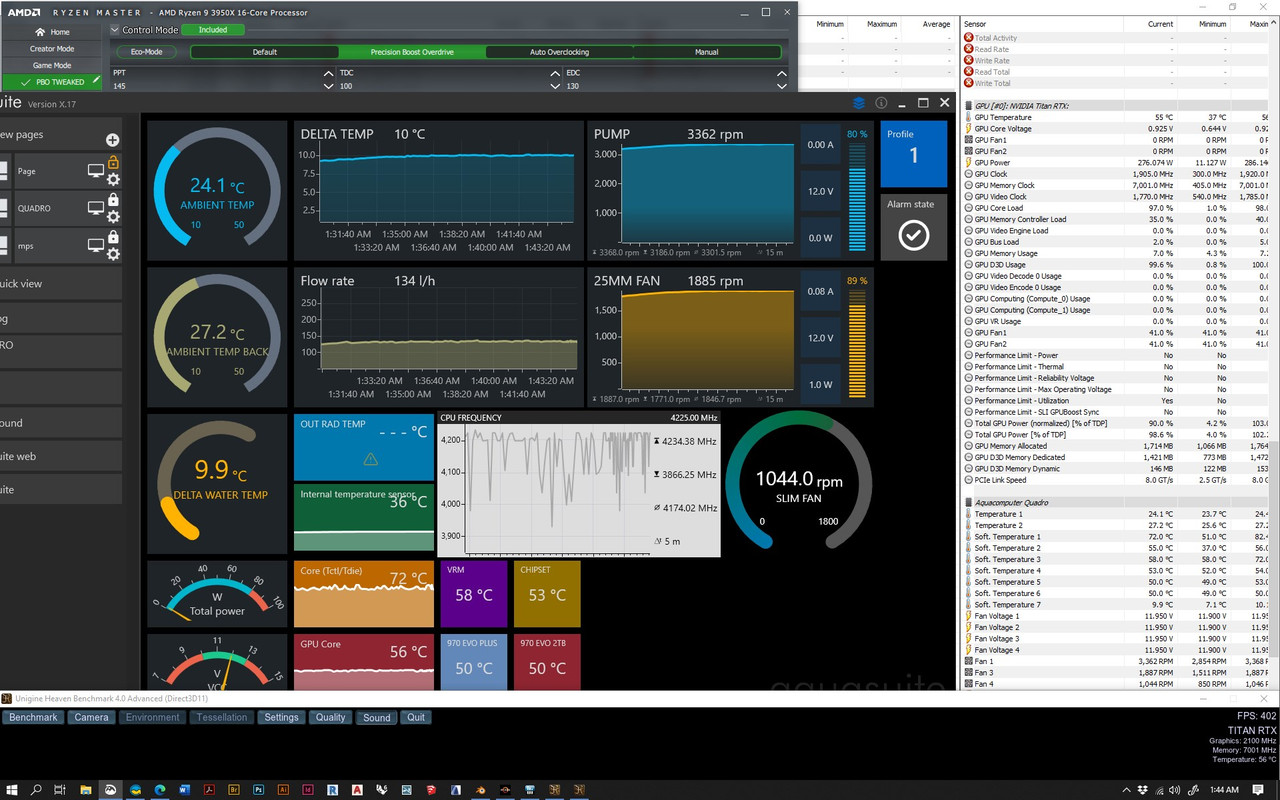The width and height of the screenshot is (1280, 800).
Task: Select Manual control mode
Action: pyautogui.click(x=706, y=51)
